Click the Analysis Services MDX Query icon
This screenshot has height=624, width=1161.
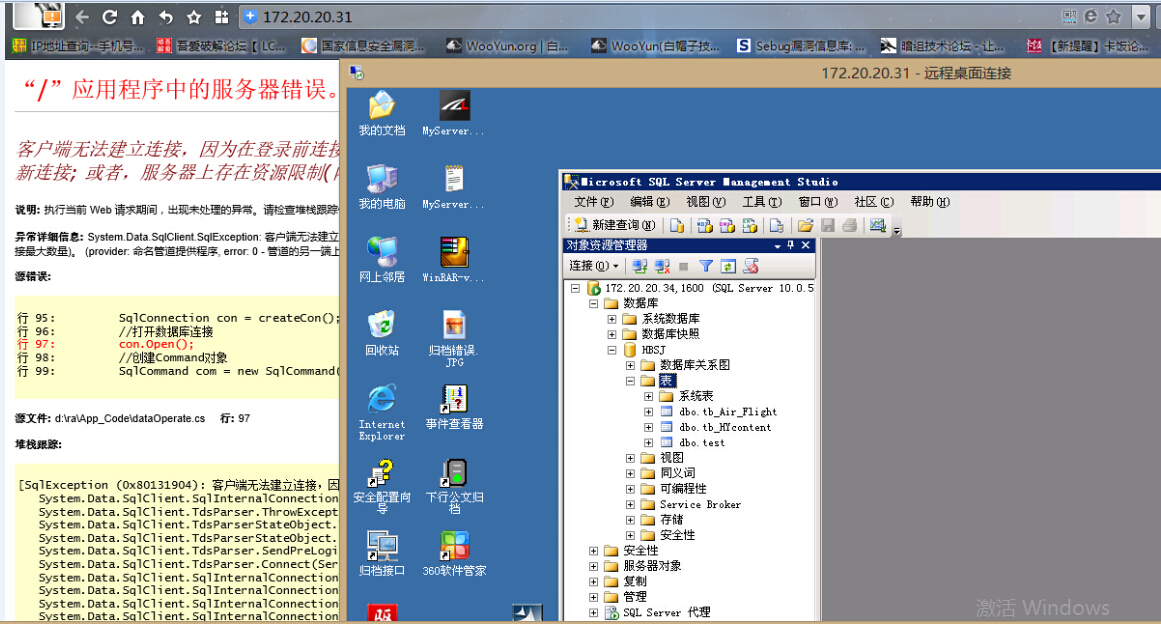704,225
